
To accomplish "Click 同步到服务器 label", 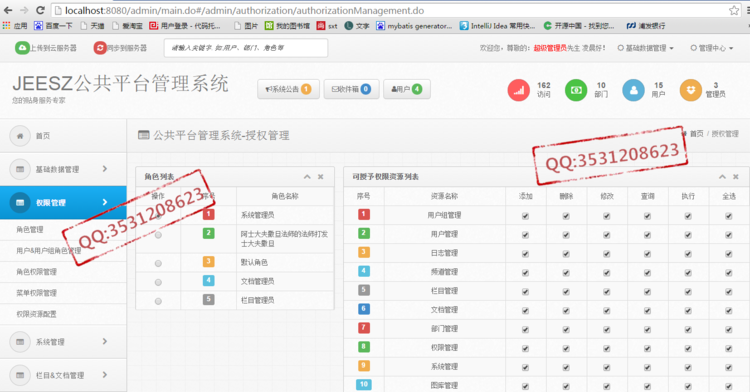I will tap(127, 48).
